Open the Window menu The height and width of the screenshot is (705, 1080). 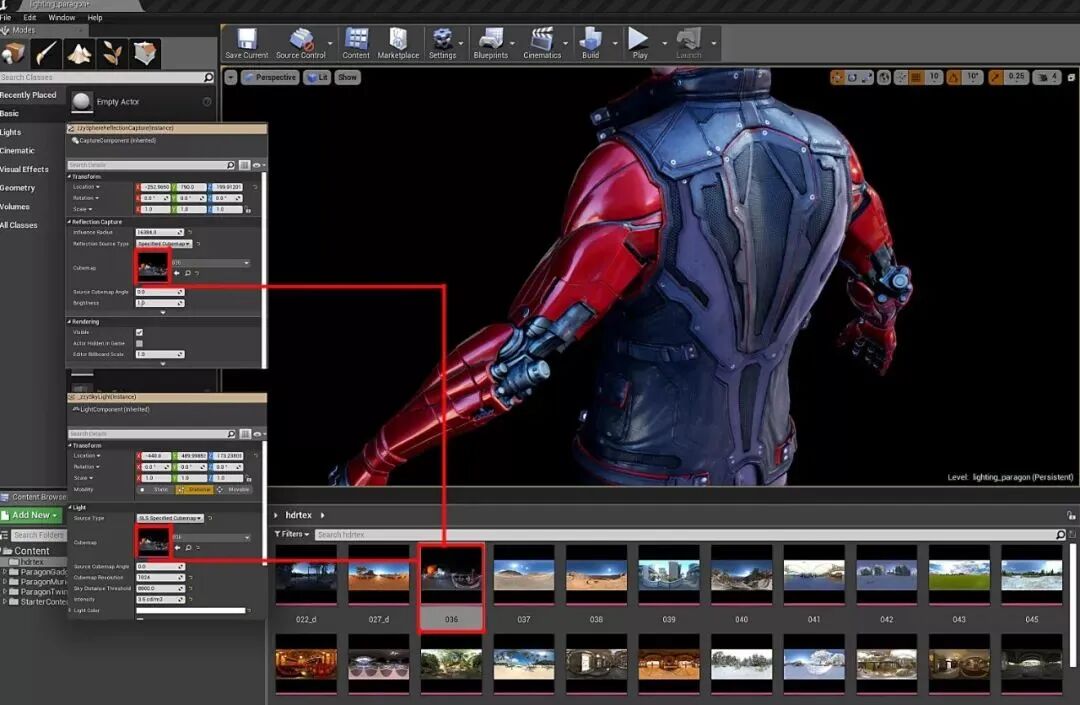click(61, 17)
